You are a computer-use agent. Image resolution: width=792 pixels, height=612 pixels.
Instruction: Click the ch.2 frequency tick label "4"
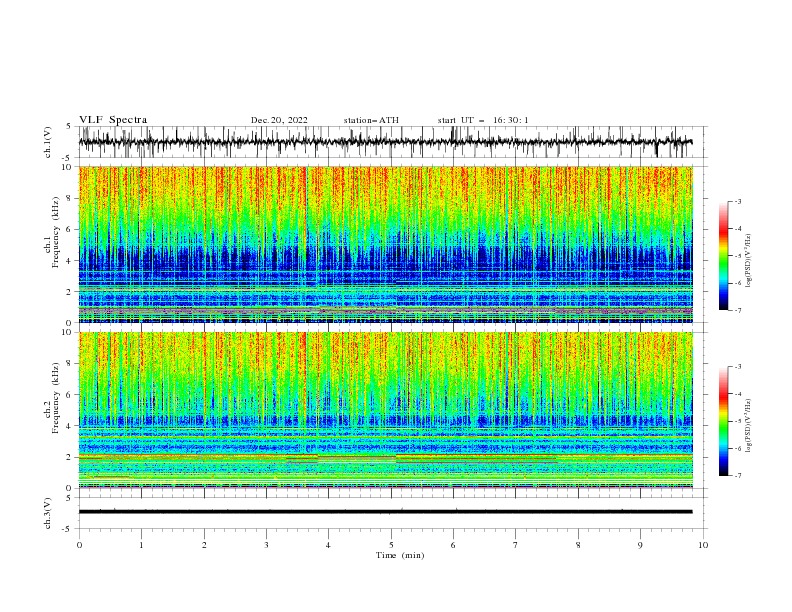coord(70,426)
